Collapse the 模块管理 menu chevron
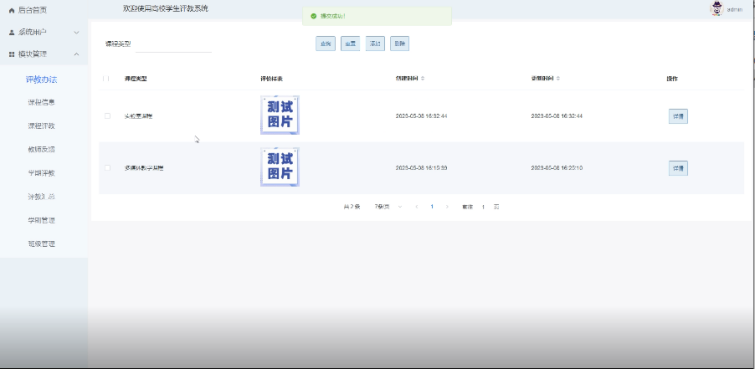The image size is (756, 370). coord(76,55)
